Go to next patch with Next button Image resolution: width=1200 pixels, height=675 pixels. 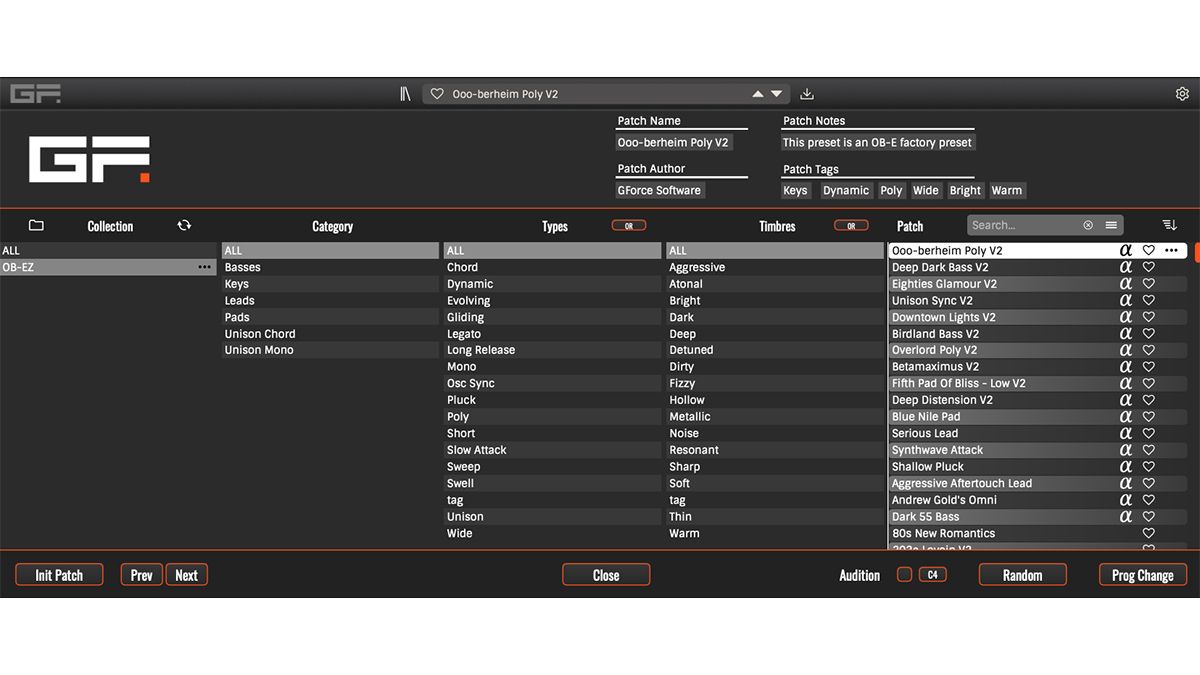[x=187, y=575]
